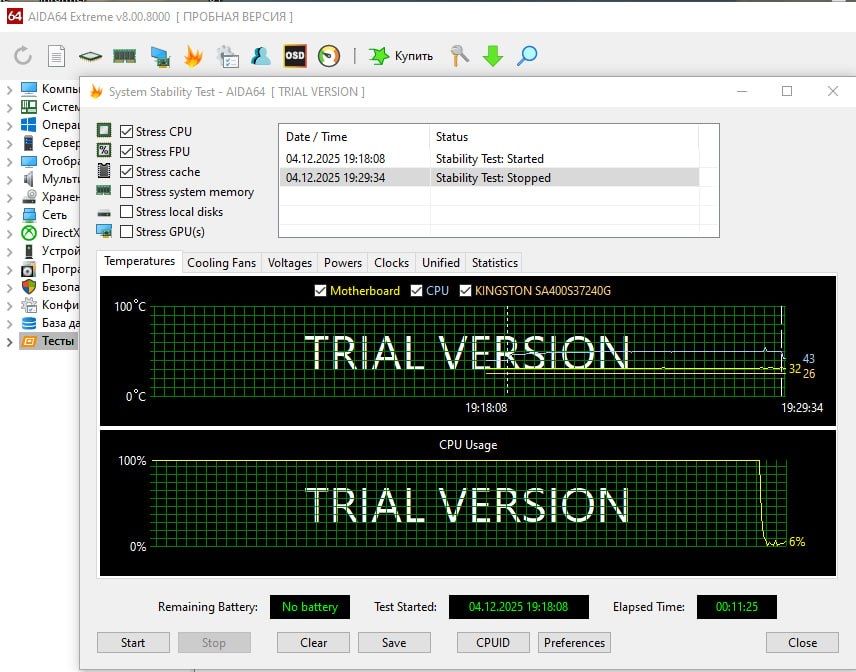The image size is (856, 672).
Task: Expand the Компьютер tree node
Action: tap(9, 89)
